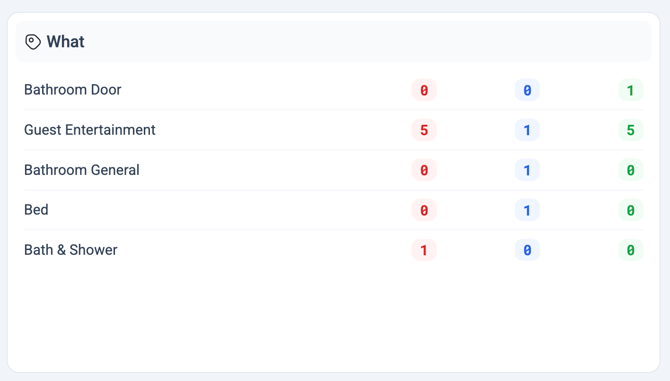Viewport: 670px width, 381px height.
Task: Open blue 1 badge for Guest Entertainment
Action: [x=527, y=130]
